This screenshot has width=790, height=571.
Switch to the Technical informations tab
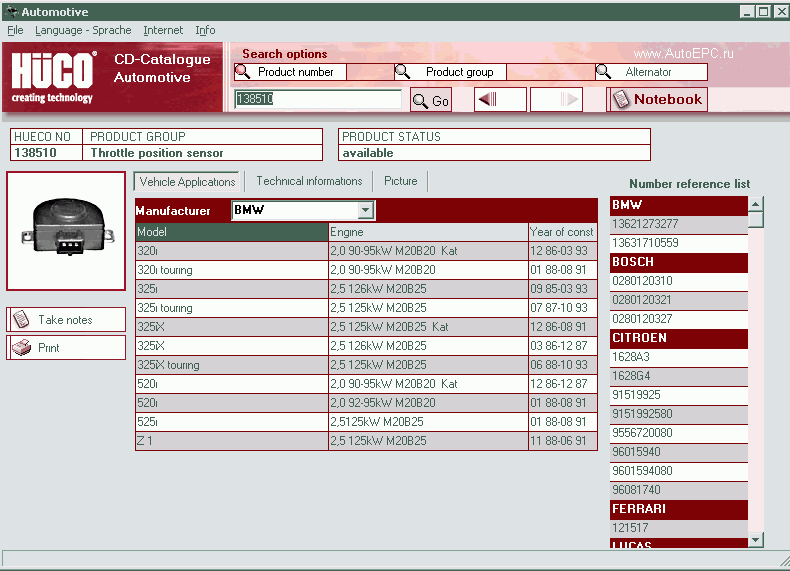point(309,181)
